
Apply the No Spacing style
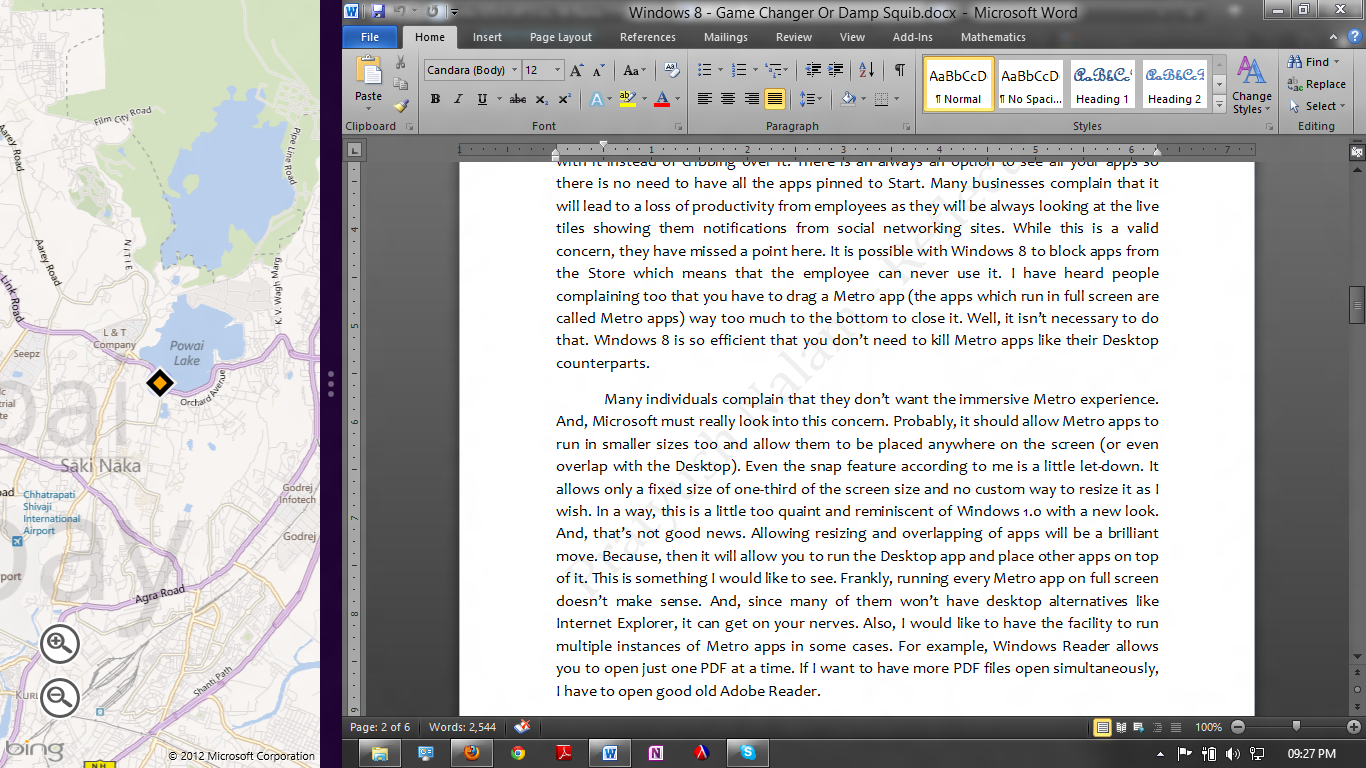pos(1030,84)
